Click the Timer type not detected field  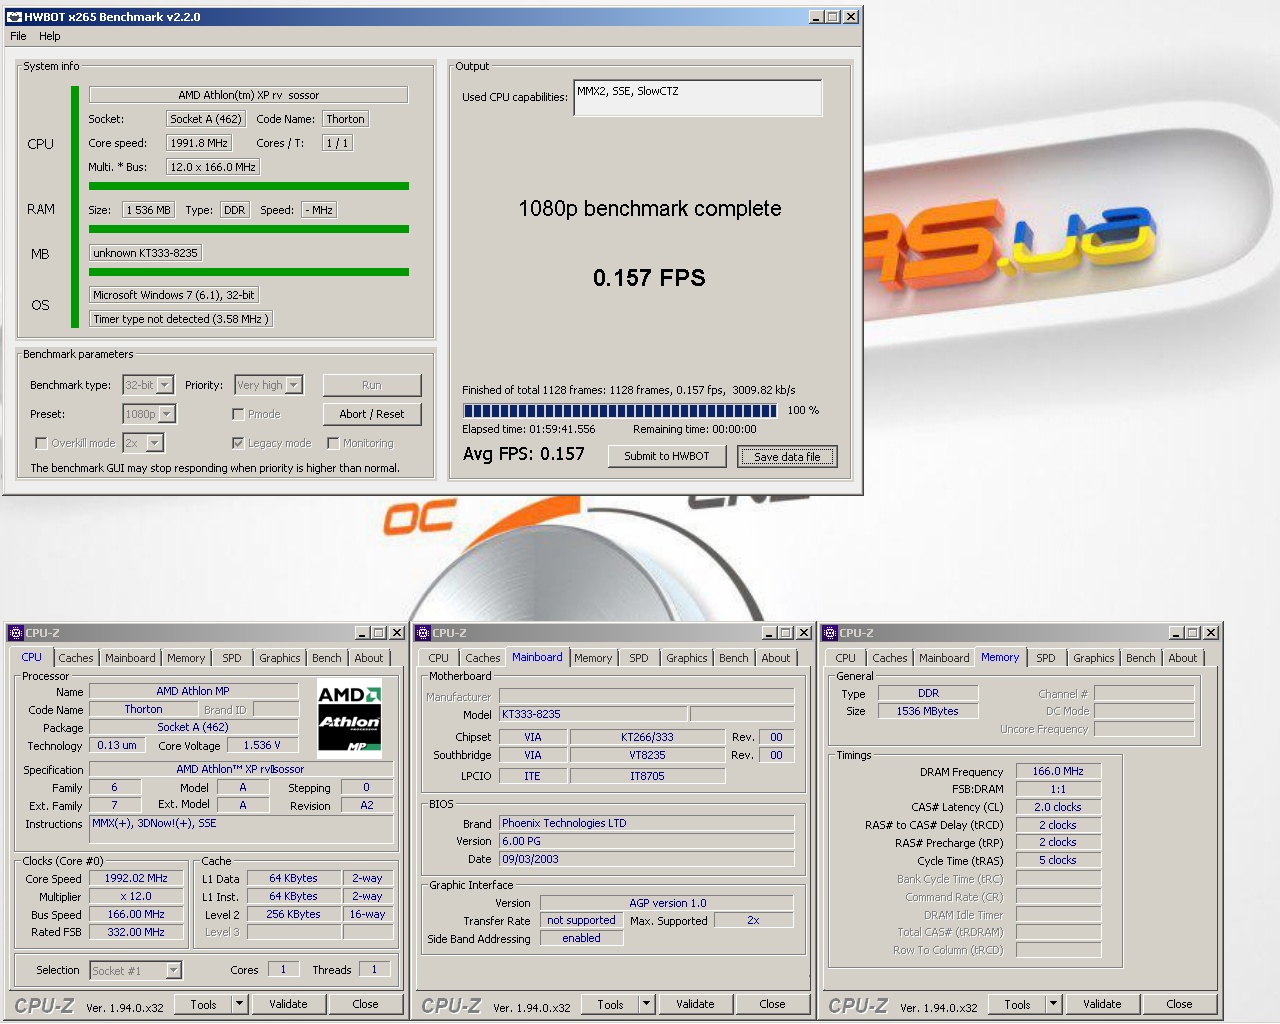[181, 319]
